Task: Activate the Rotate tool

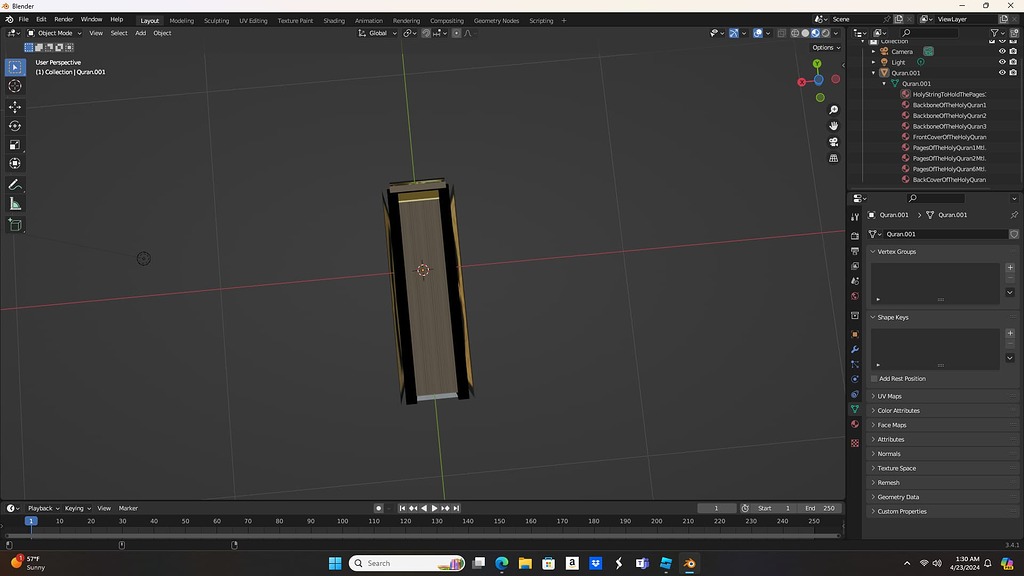Action: pos(15,126)
